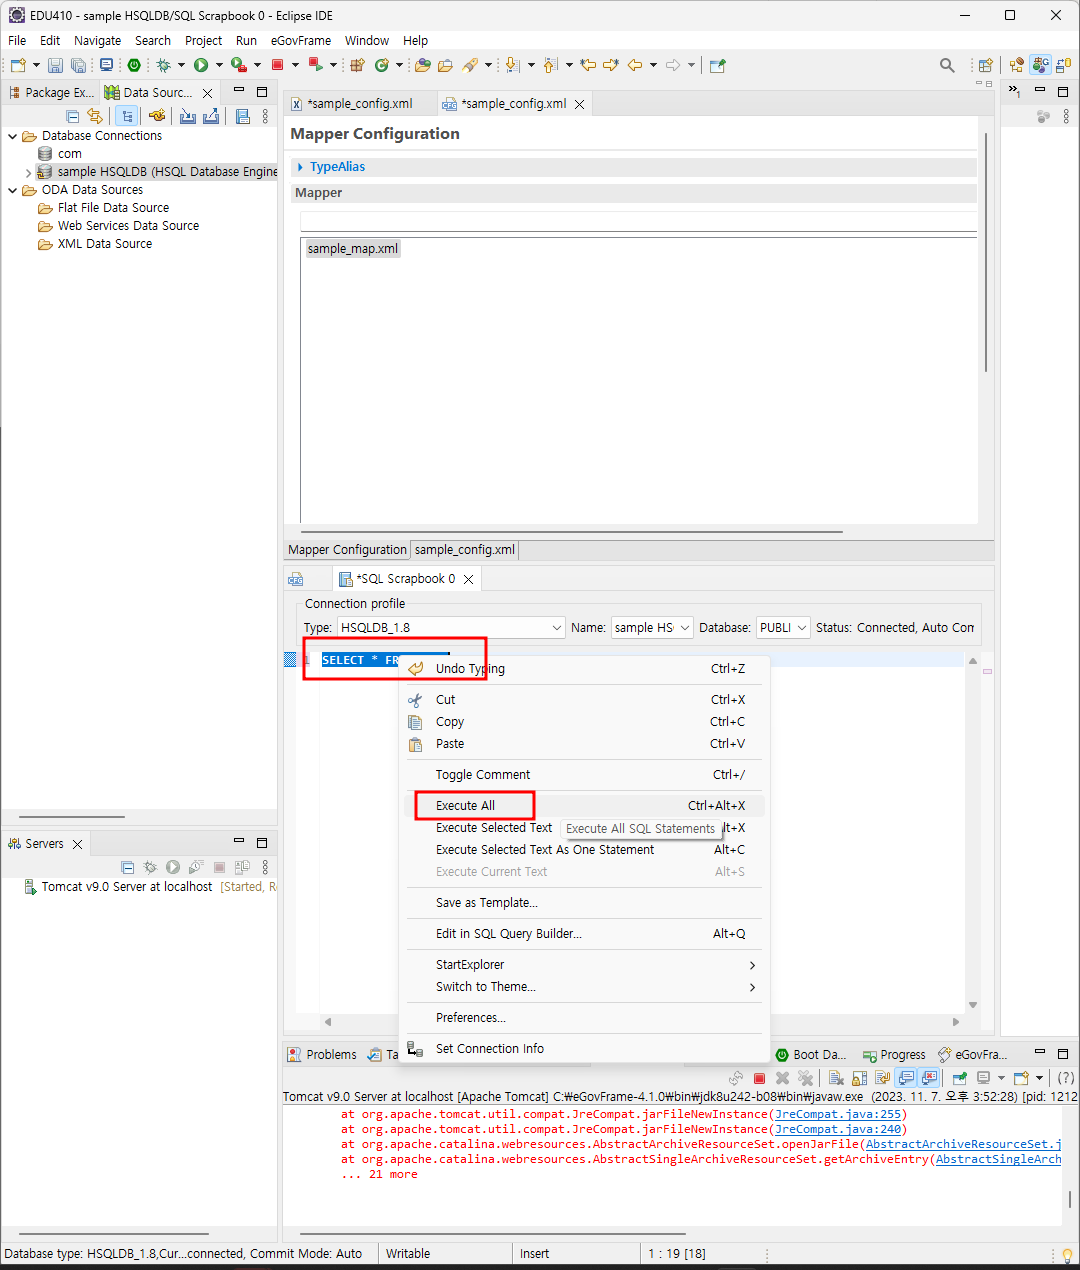Click the Search magnifier icon in toolbar

(947, 65)
